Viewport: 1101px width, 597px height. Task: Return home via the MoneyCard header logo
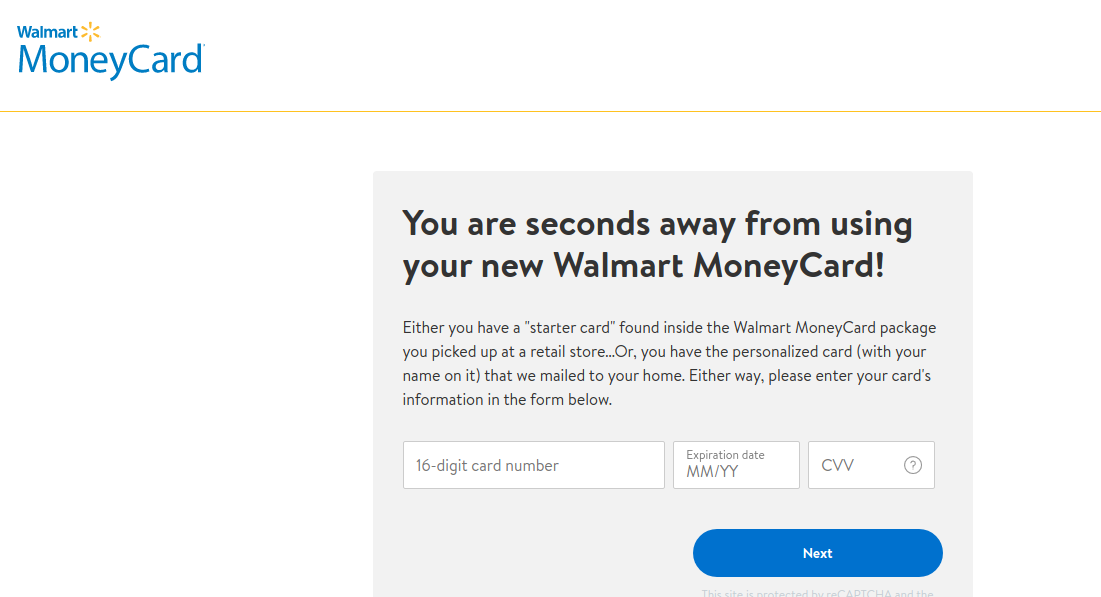point(110,50)
